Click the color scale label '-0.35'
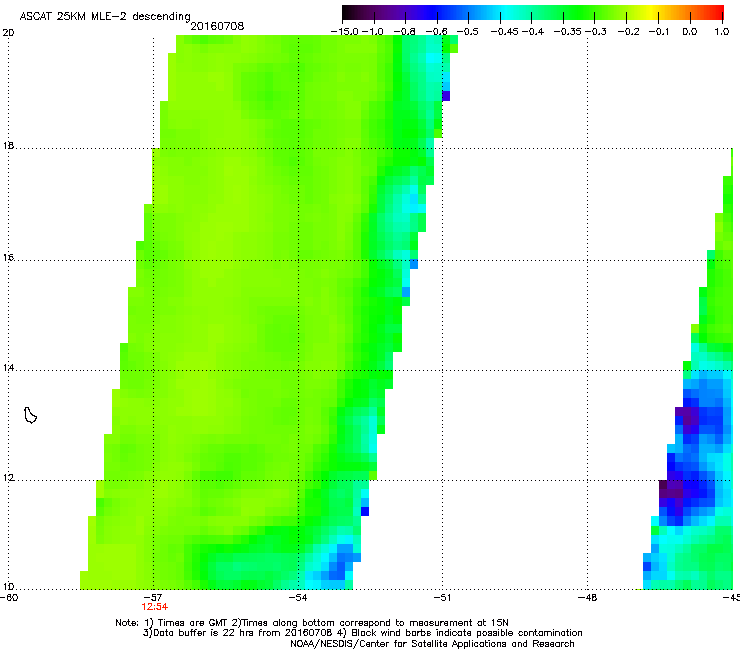The height and width of the screenshot is (650, 740). (x=568, y=32)
